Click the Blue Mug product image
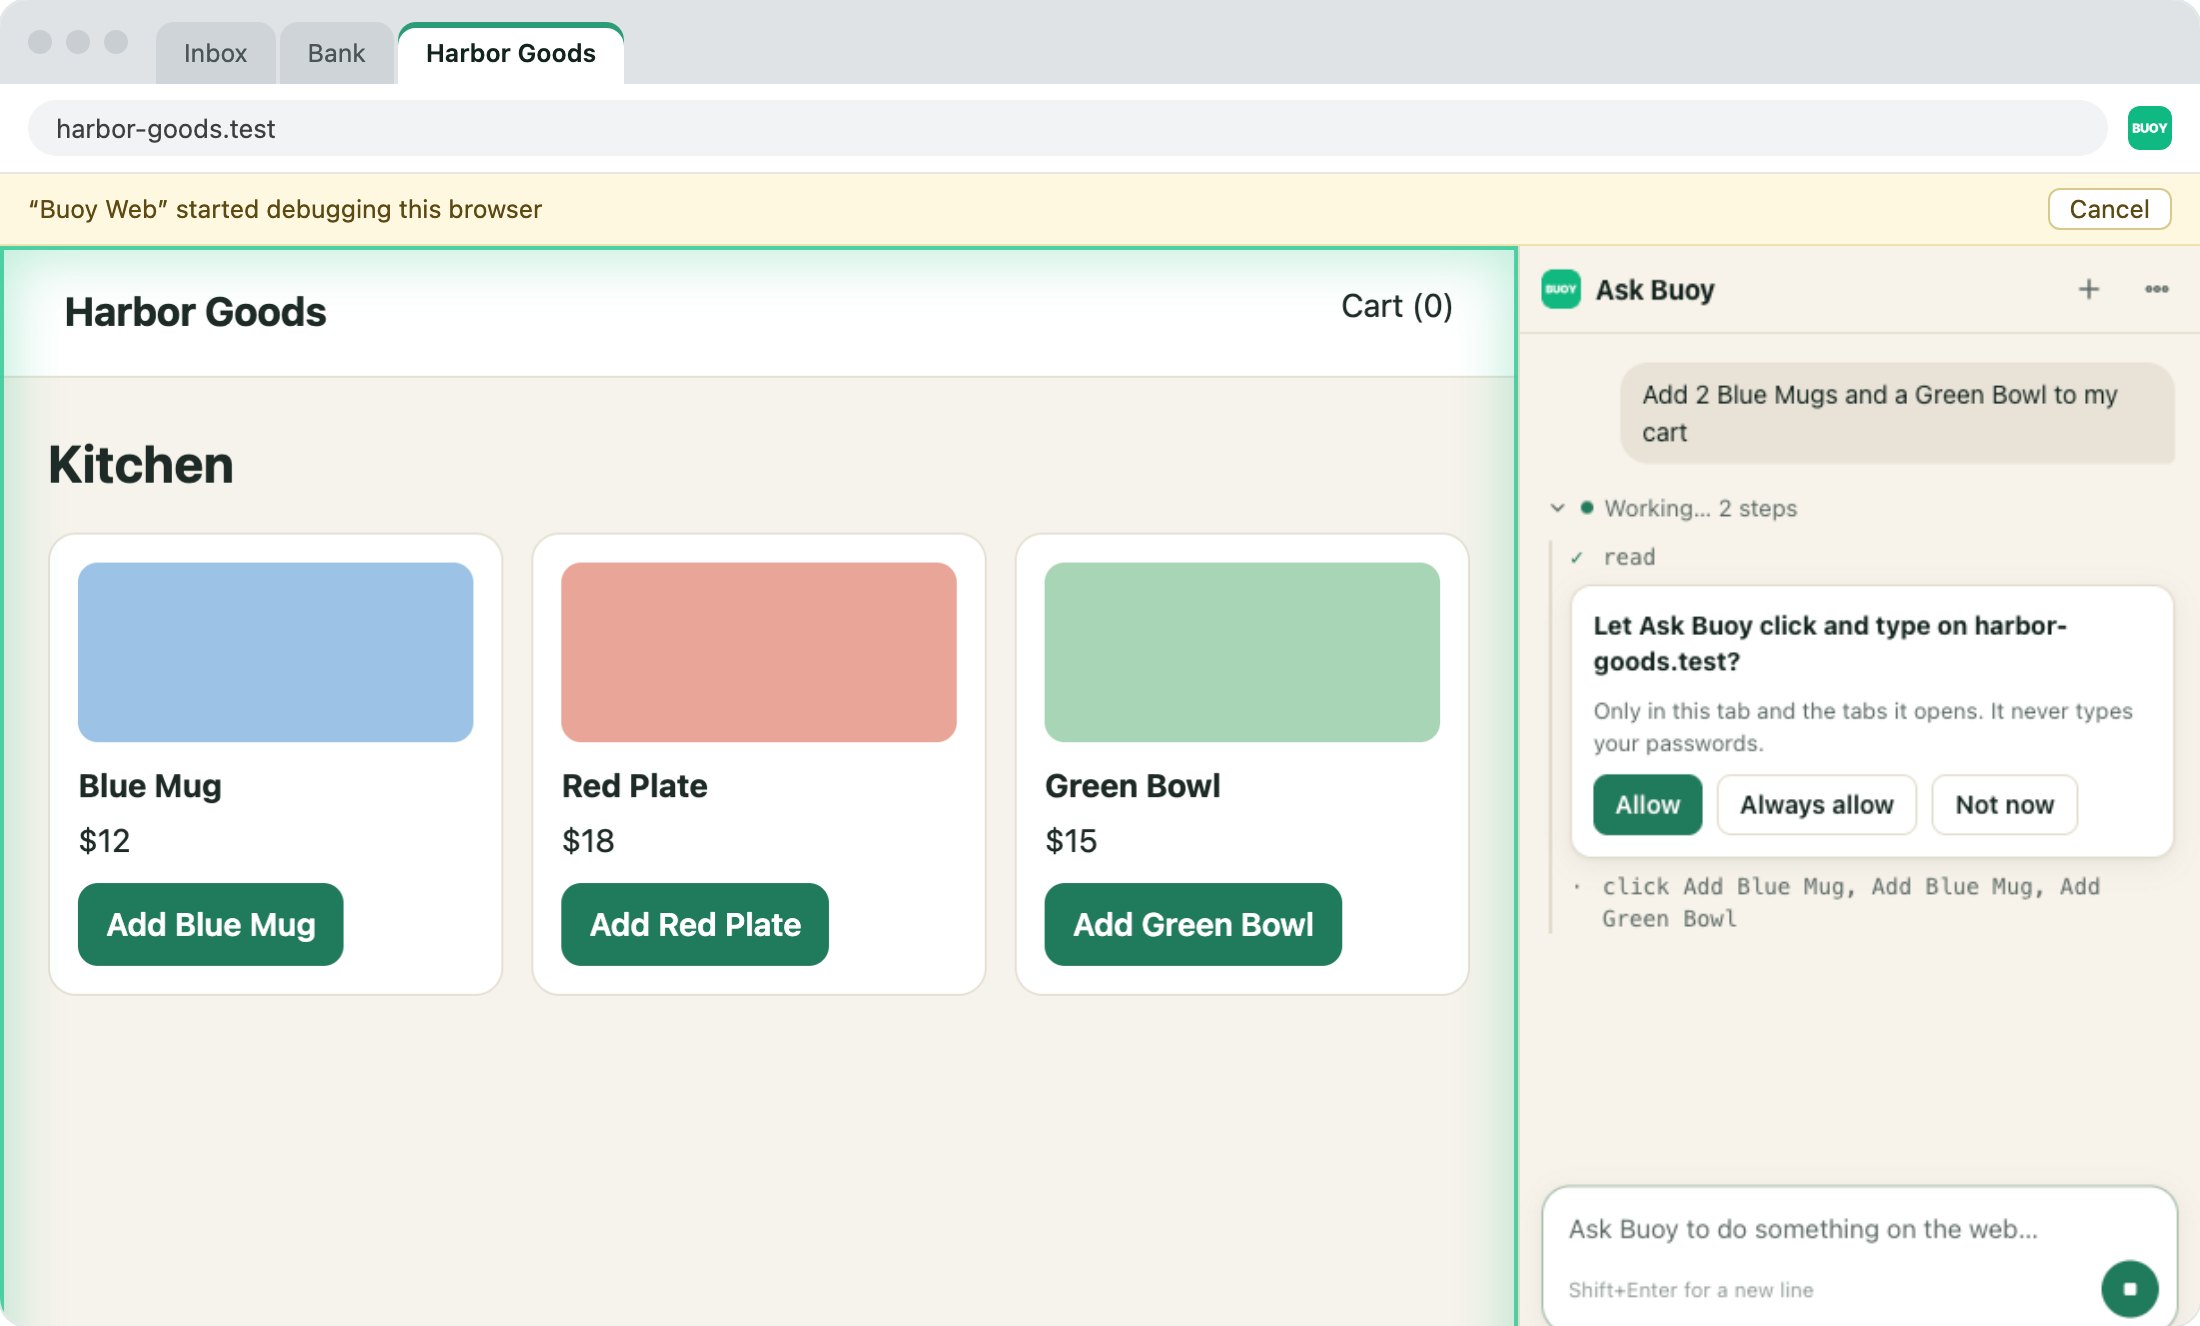 tap(275, 652)
